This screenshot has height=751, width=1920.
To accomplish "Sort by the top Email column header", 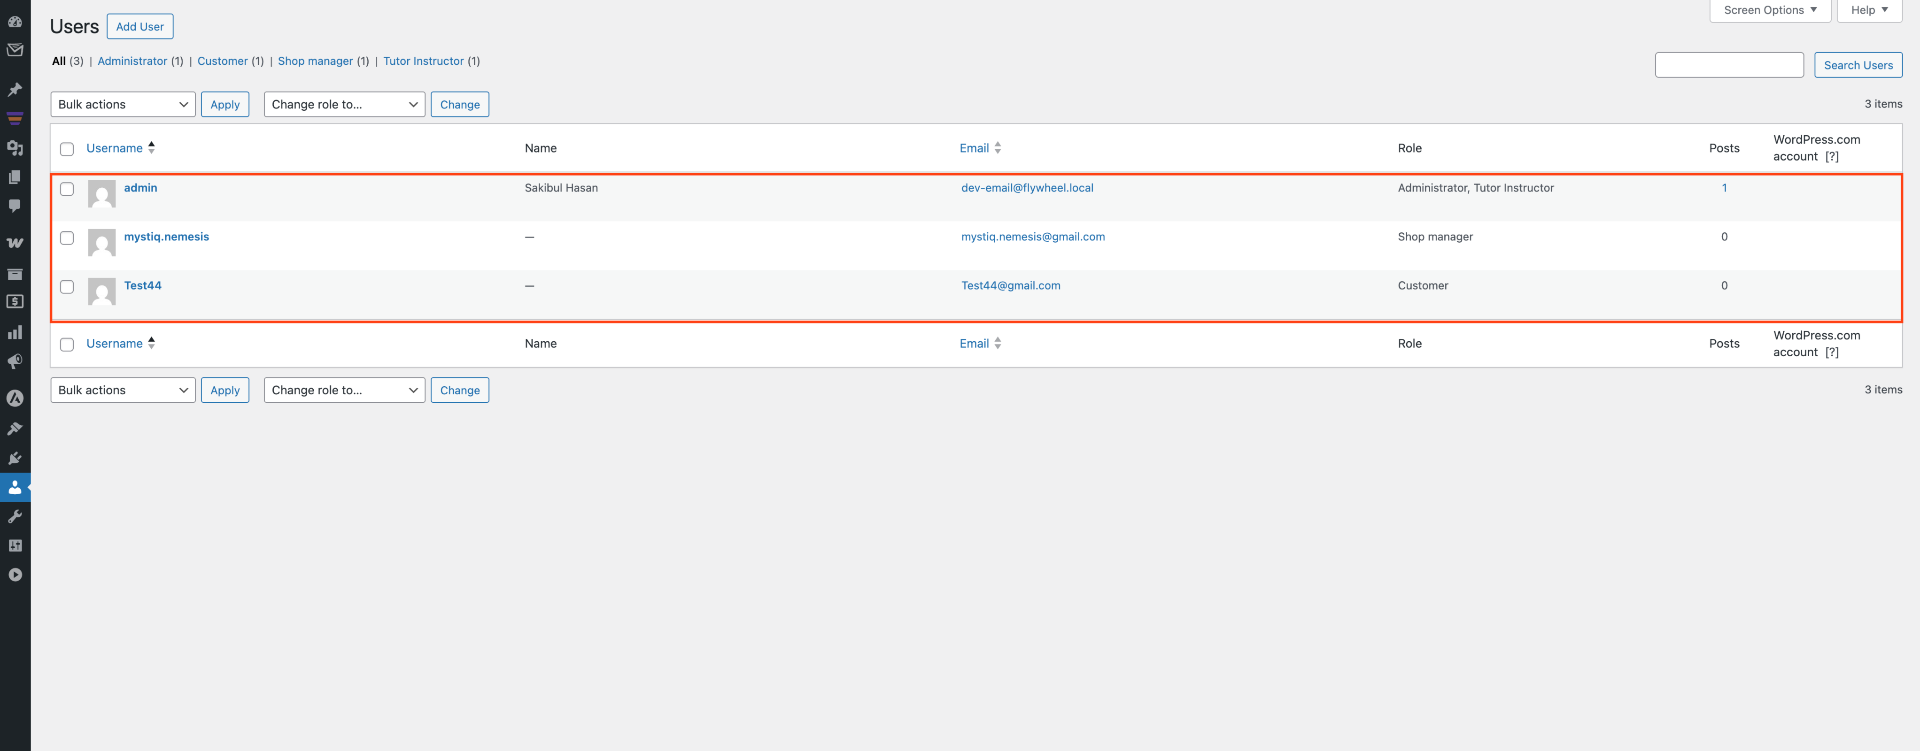I will [x=974, y=148].
